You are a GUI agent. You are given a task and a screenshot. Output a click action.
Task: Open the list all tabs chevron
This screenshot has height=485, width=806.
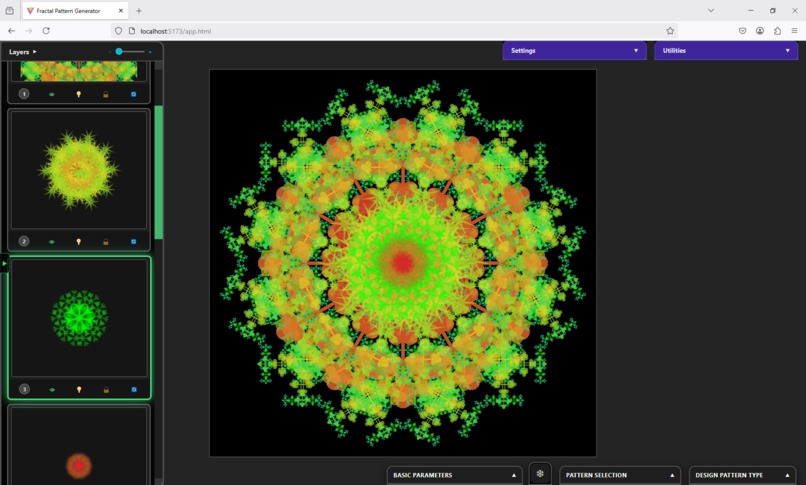(x=711, y=10)
